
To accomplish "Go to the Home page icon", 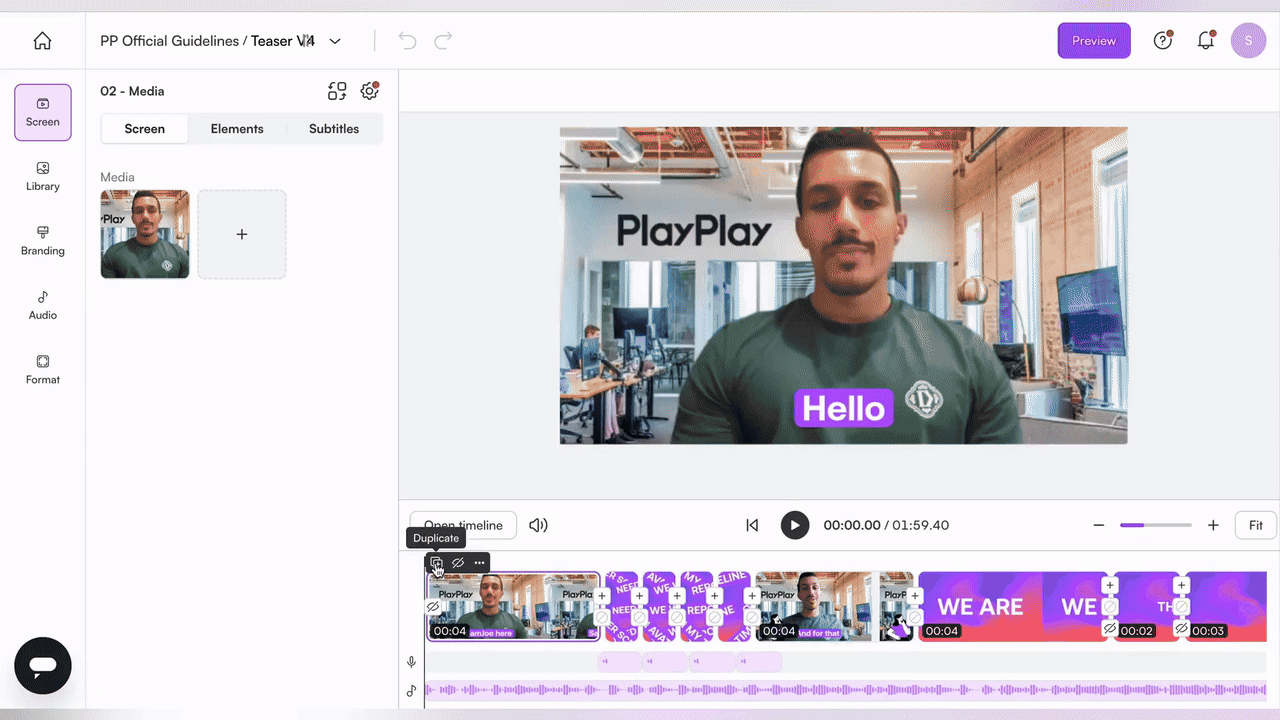I will pos(42,41).
